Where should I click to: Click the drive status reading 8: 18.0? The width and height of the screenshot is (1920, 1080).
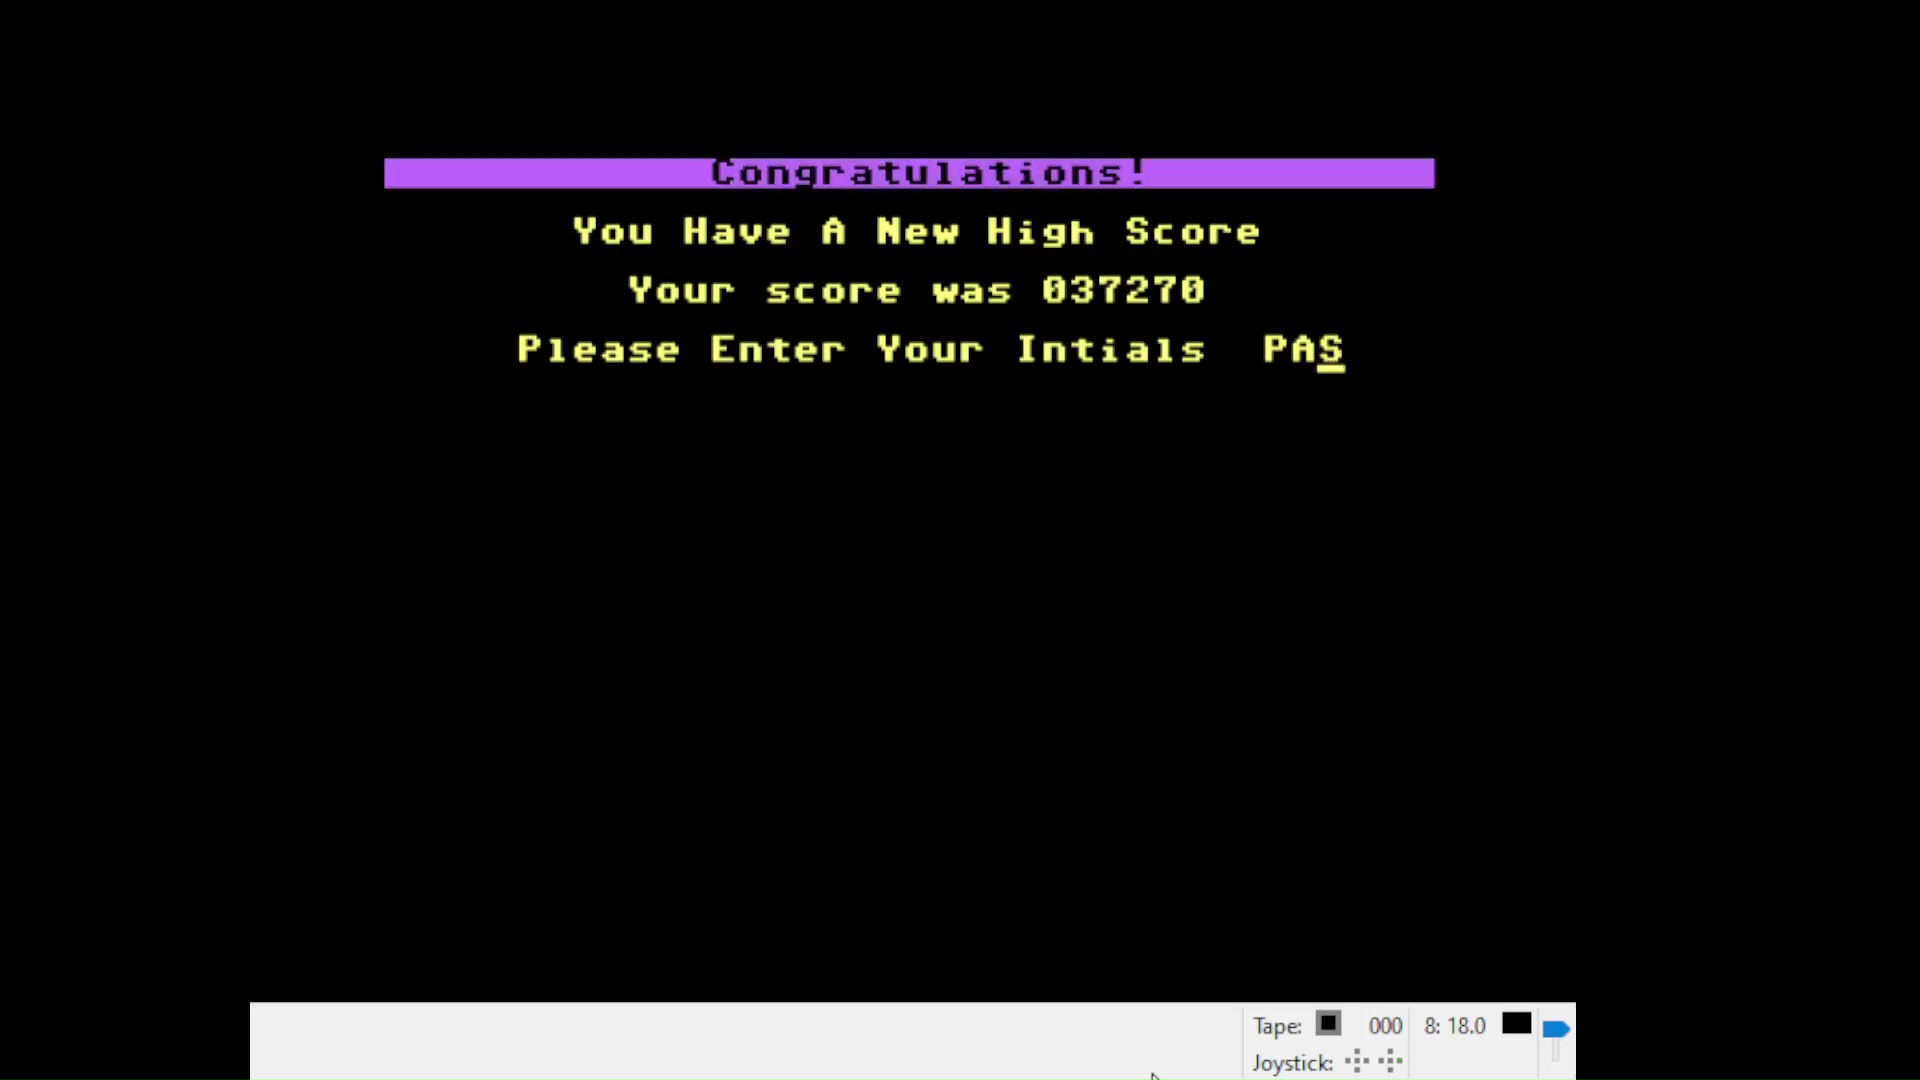pos(1455,1026)
